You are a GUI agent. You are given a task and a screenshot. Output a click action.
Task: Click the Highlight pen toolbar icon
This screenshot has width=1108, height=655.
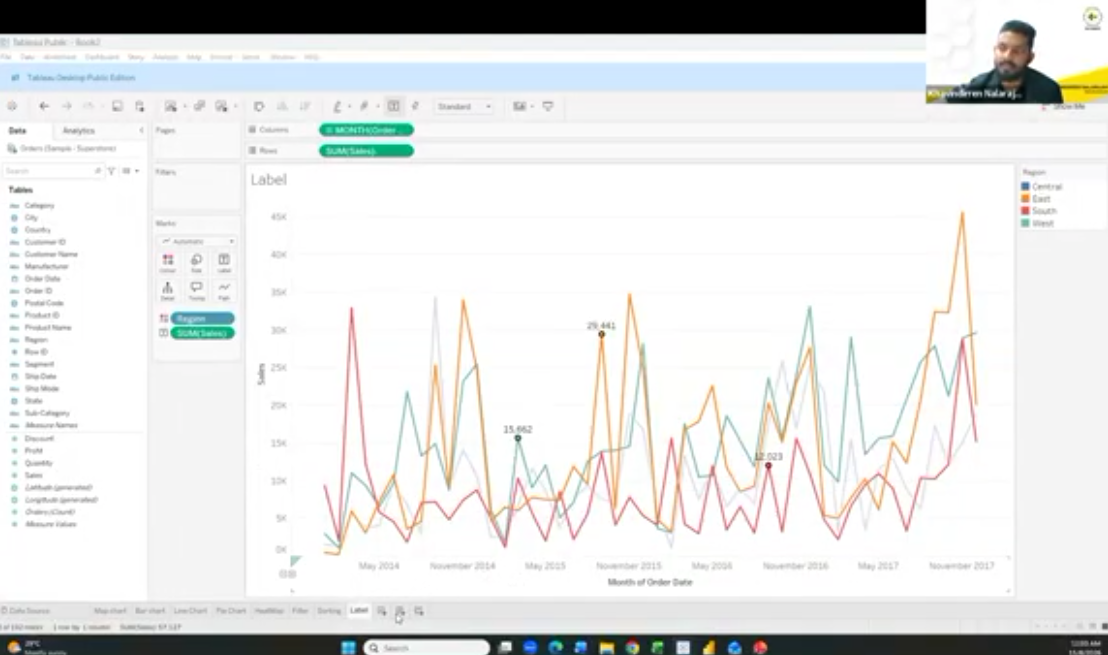(x=337, y=106)
